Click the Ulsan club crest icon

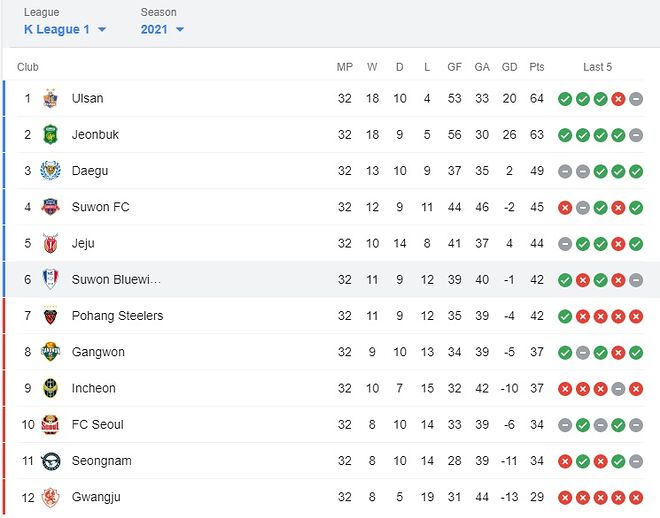pyautogui.click(x=50, y=98)
